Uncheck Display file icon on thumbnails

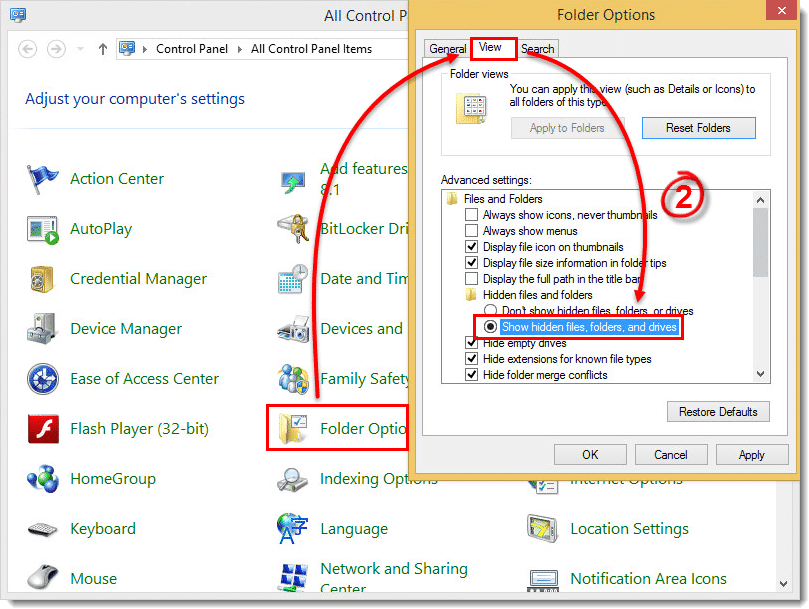[x=471, y=247]
